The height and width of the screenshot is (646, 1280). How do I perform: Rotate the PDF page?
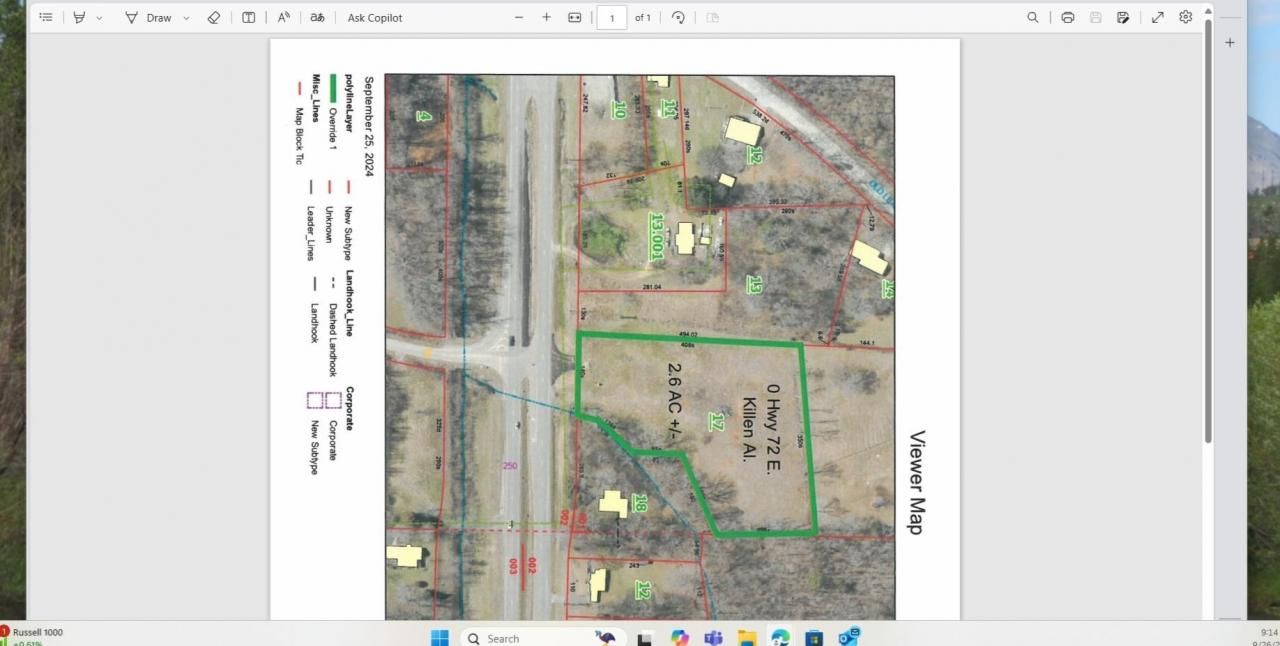[x=678, y=17]
